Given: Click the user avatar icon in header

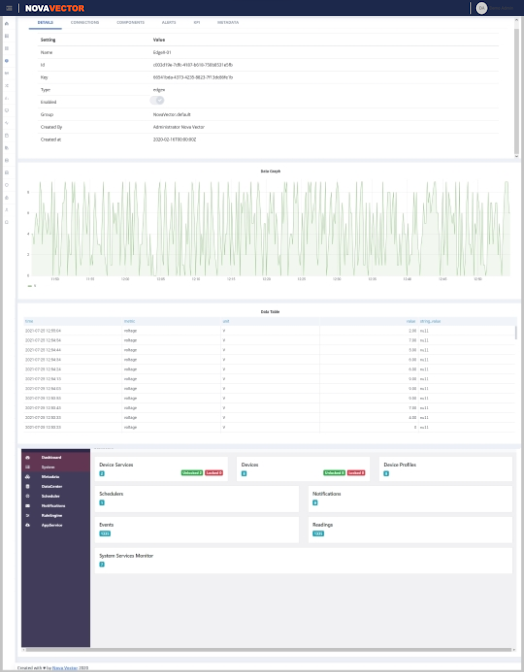Looking at the screenshot, I should pyautogui.click(x=482, y=8).
